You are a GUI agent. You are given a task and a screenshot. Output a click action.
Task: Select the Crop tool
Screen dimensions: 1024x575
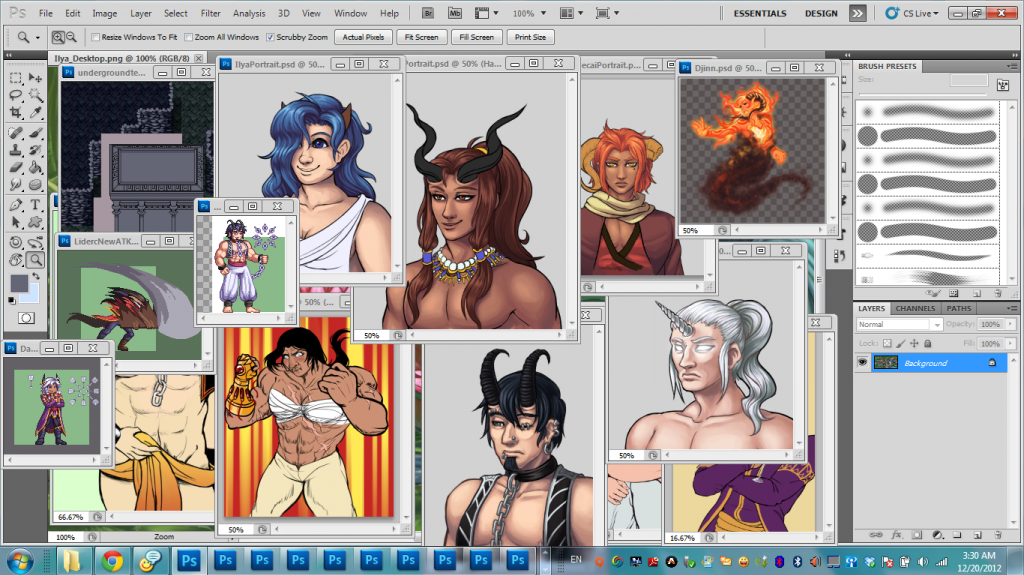pyautogui.click(x=16, y=112)
